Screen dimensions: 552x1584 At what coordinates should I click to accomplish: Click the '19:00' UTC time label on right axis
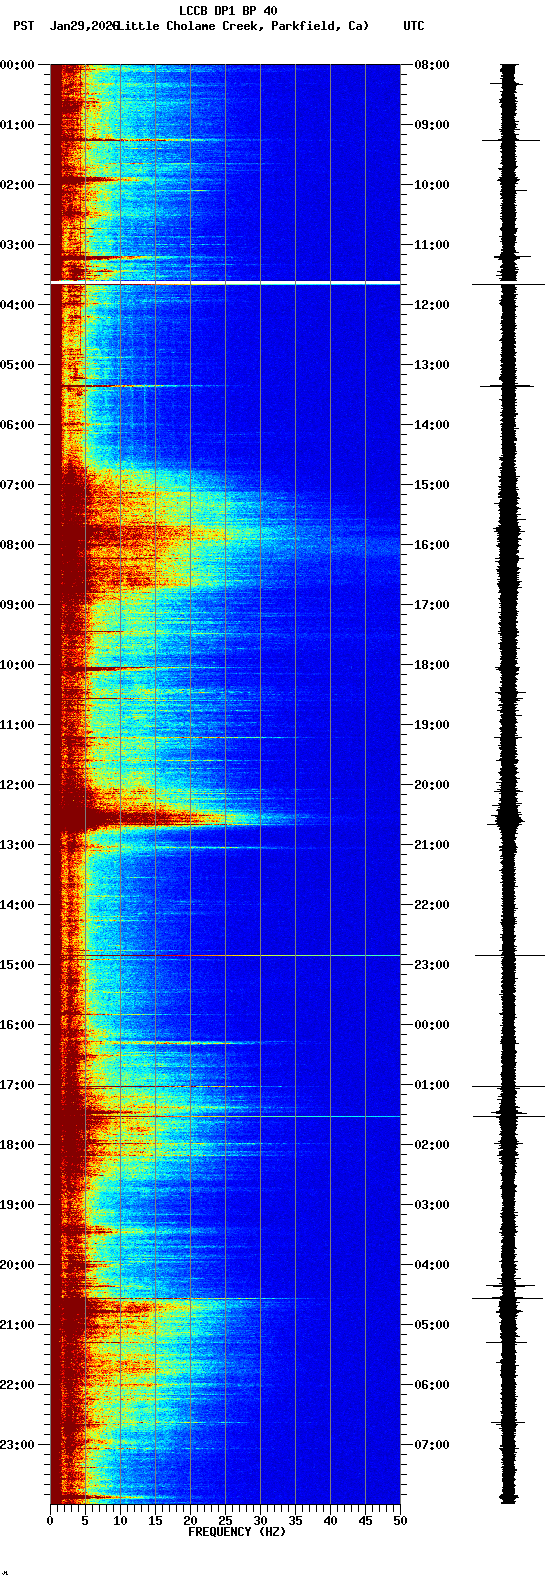pos(432,725)
